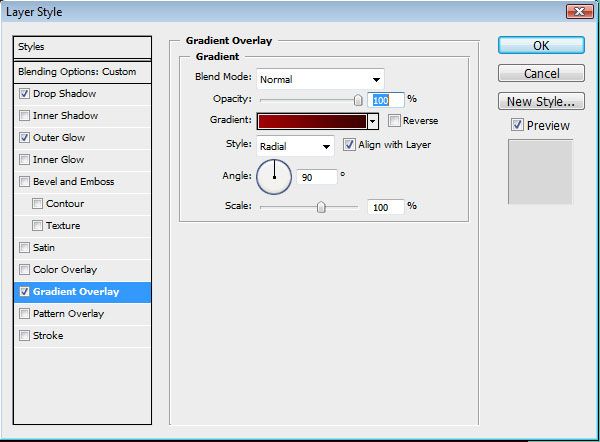Select the Outer Glow label
The width and height of the screenshot is (600, 442).
coord(59,138)
